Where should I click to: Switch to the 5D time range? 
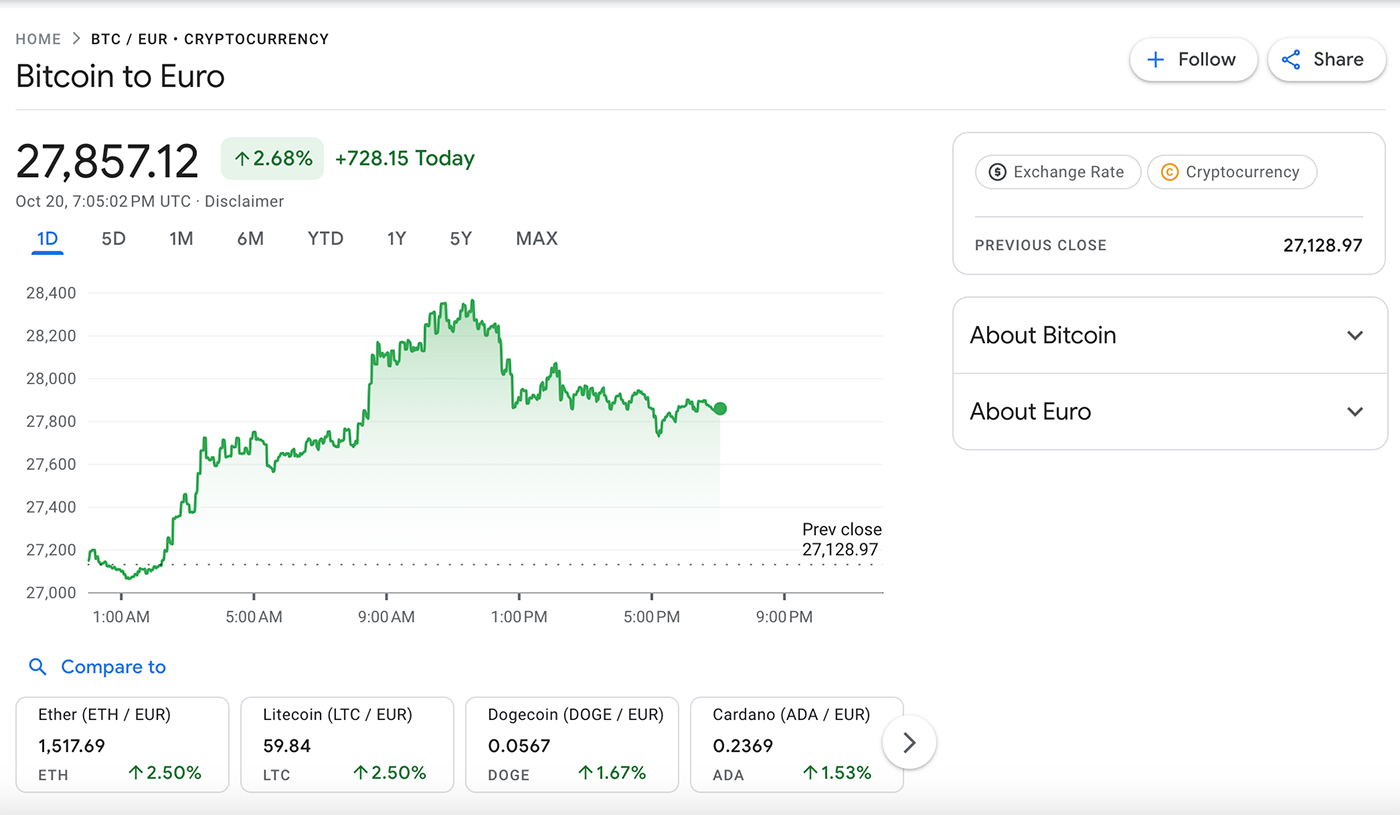(x=113, y=239)
